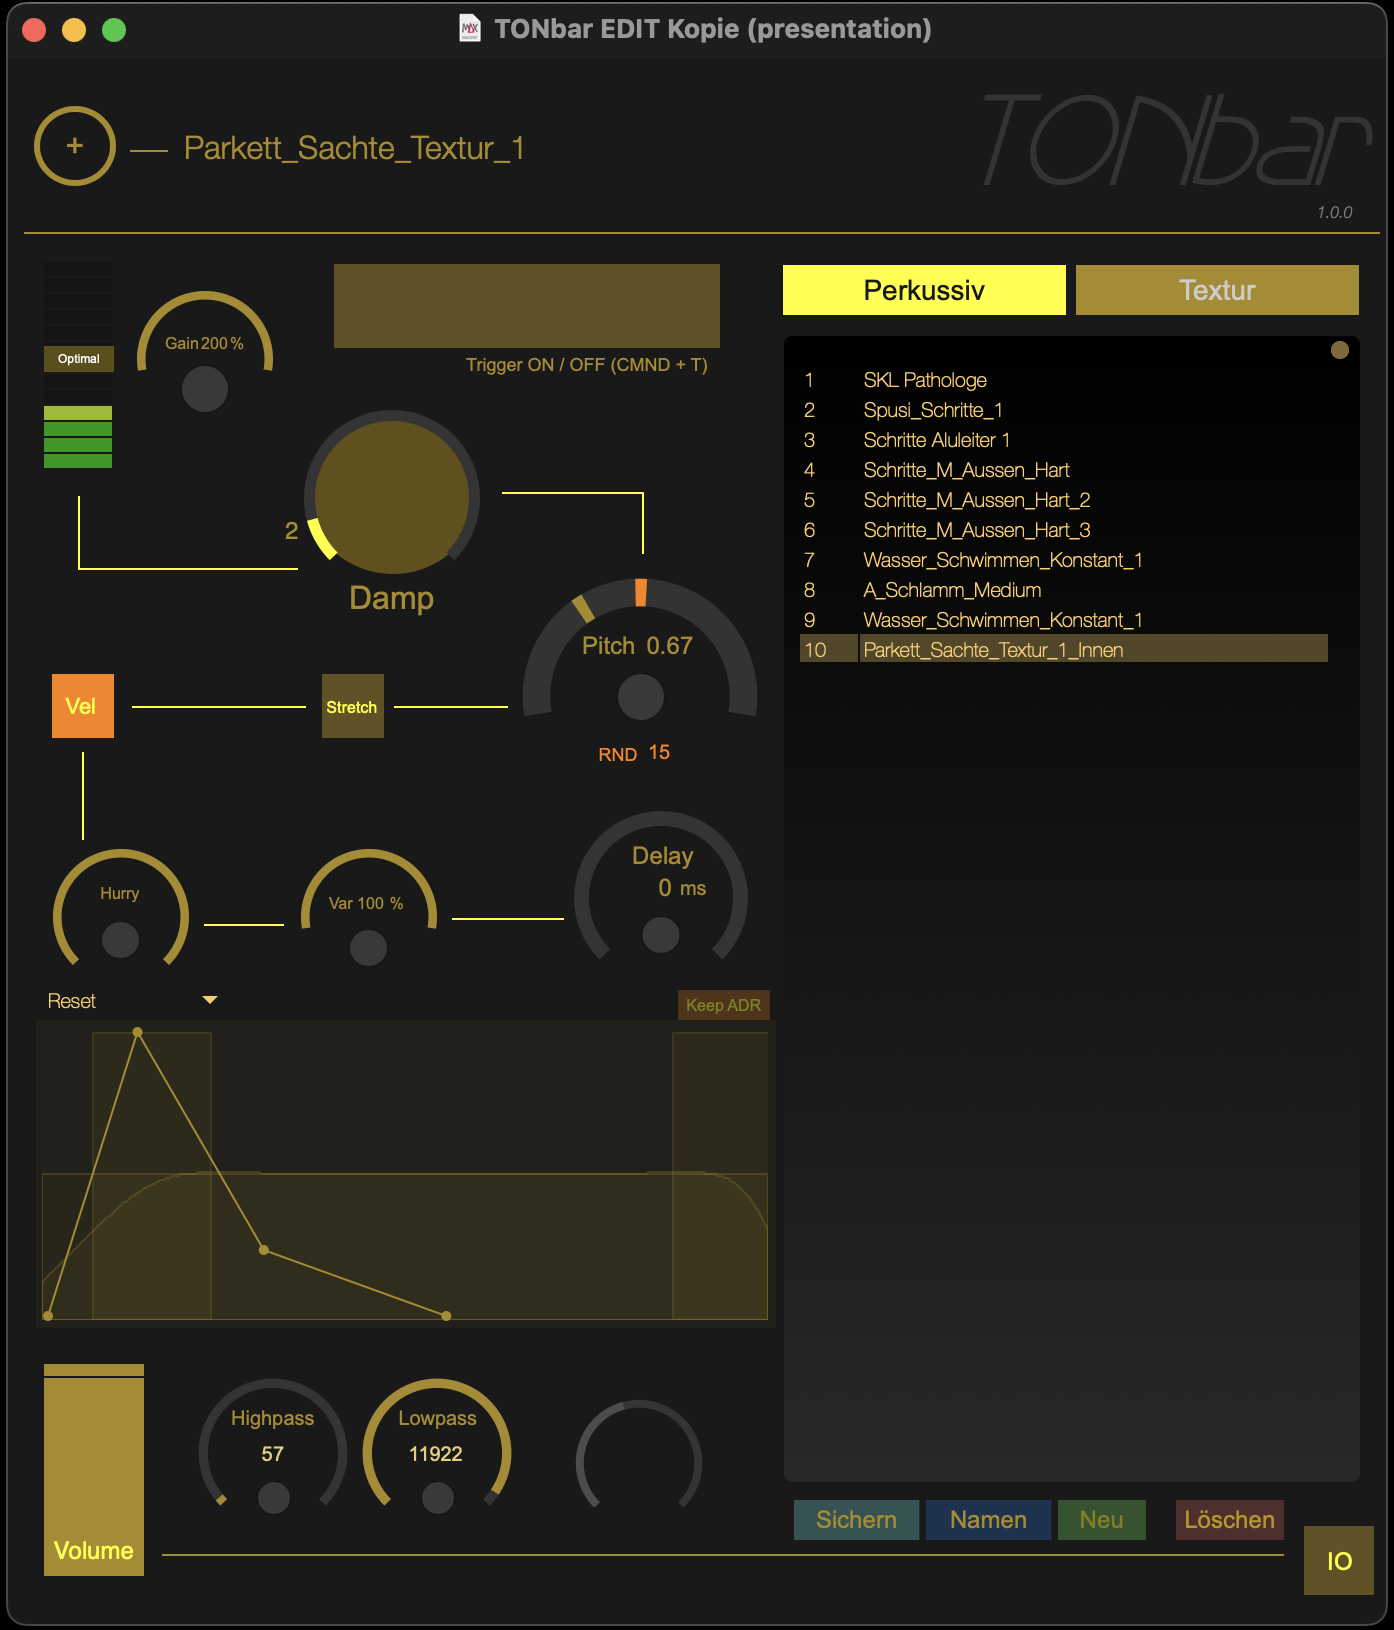Screen dimensions: 1394x1630
Task: Click the Delay ms dial
Action: point(660,934)
